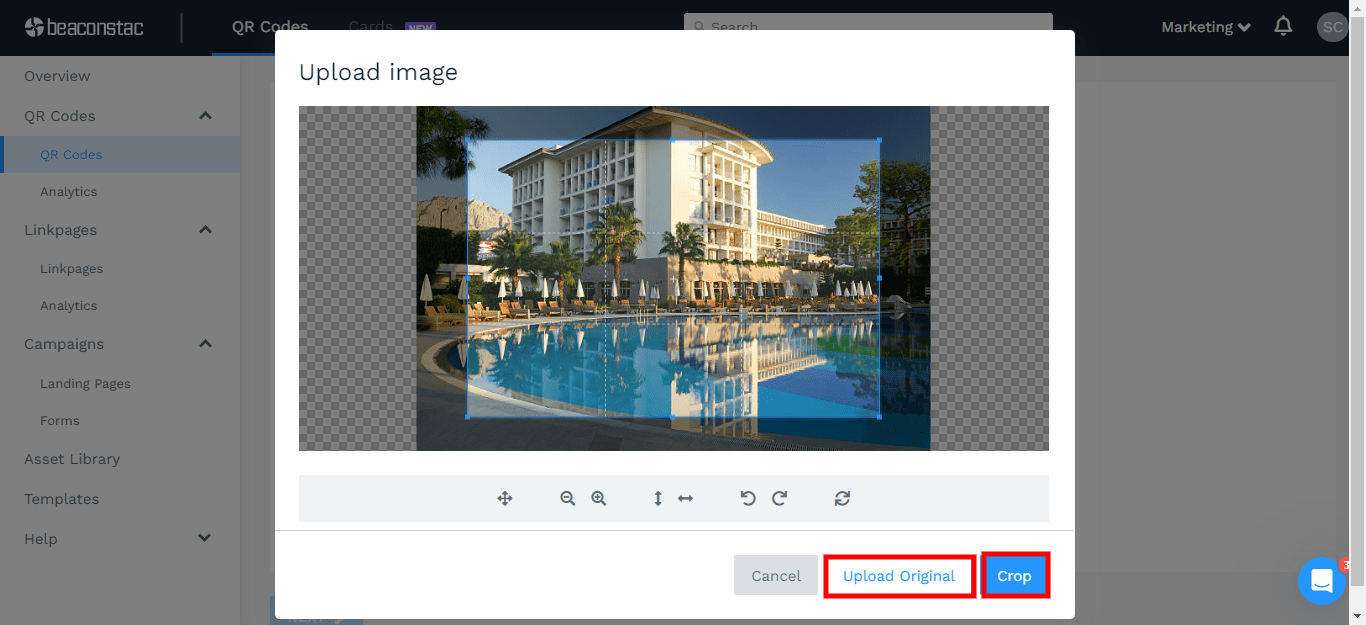1366x625 pixels.
Task: Click the zoom in icon
Action: (598, 498)
